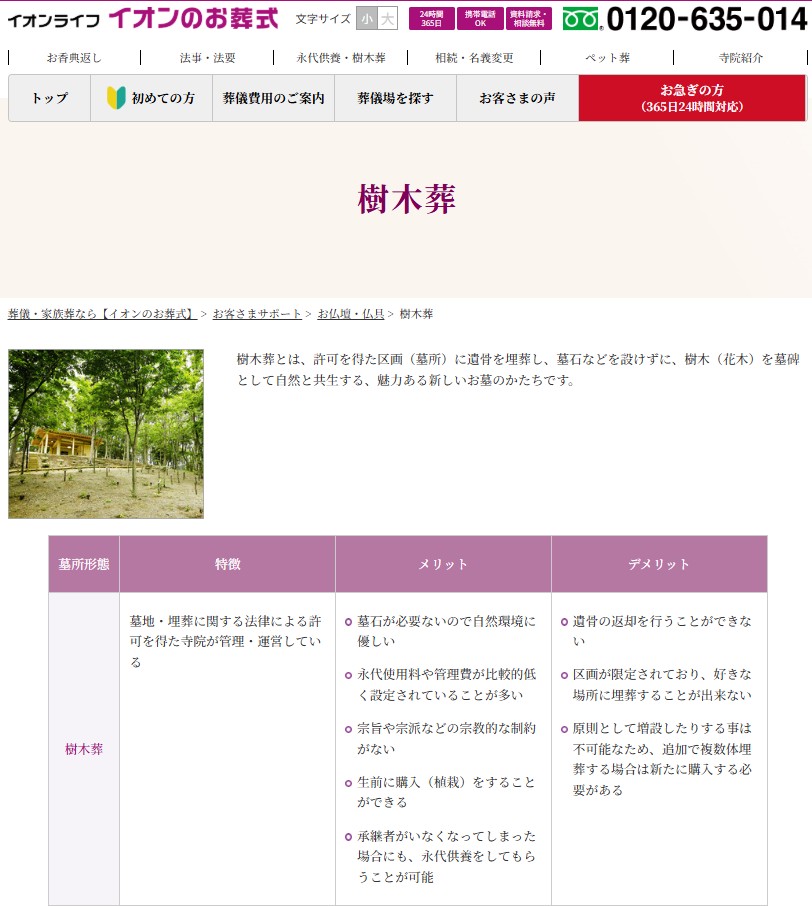The height and width of the screenshot is (906, 812).
Task: Click the 24時間365日 badge
Action: pos(431,18)
